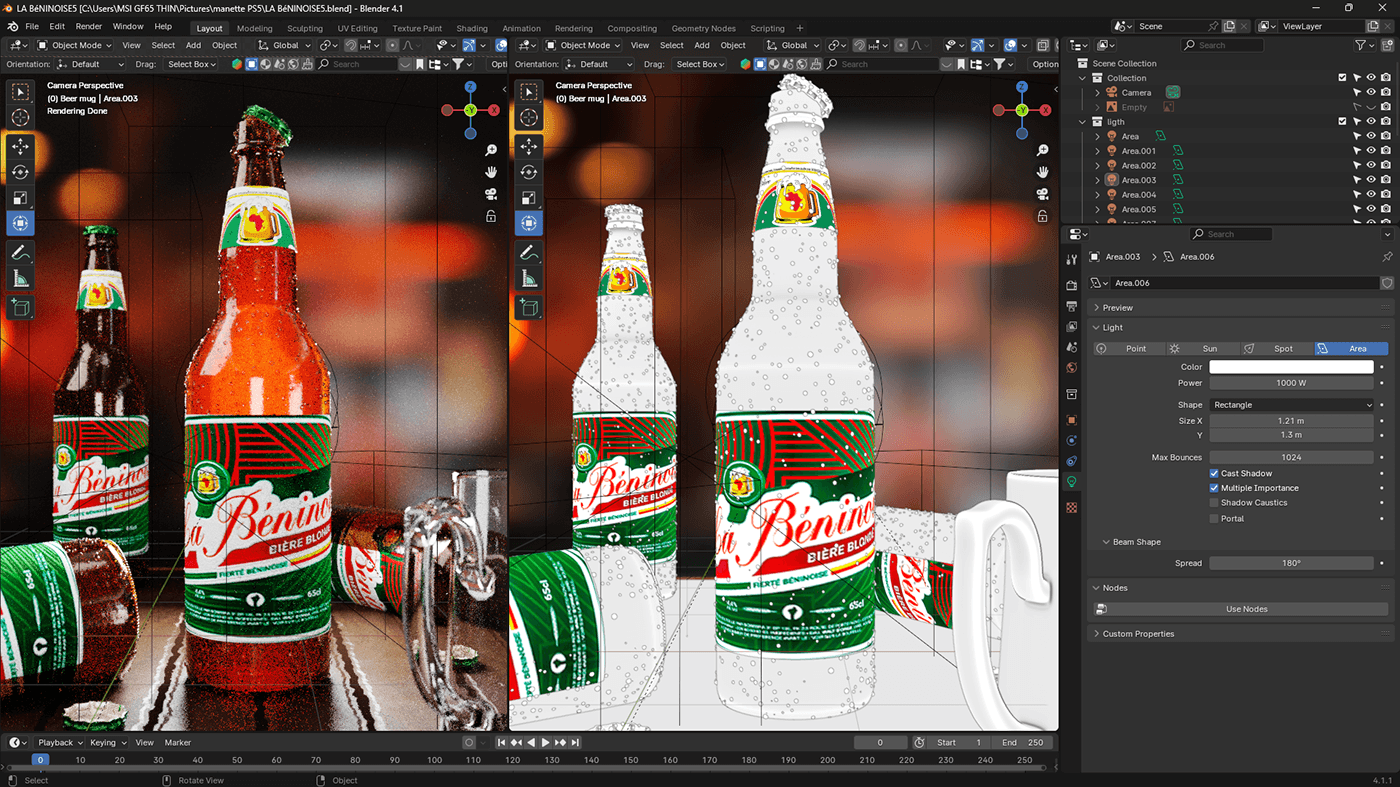This screenshot has height=787, width=1400.
Task: Open the outliner filter dropdown
Action: coord(1364,45)
